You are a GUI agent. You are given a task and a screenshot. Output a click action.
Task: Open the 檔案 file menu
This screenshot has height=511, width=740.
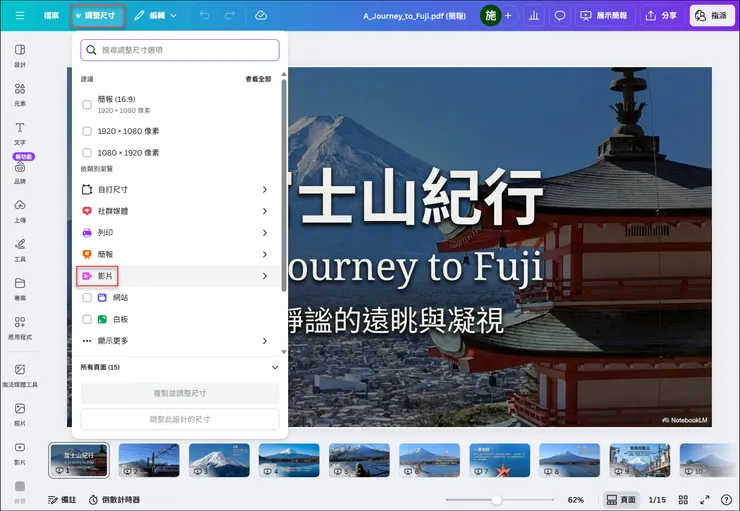tap(51, 16)
